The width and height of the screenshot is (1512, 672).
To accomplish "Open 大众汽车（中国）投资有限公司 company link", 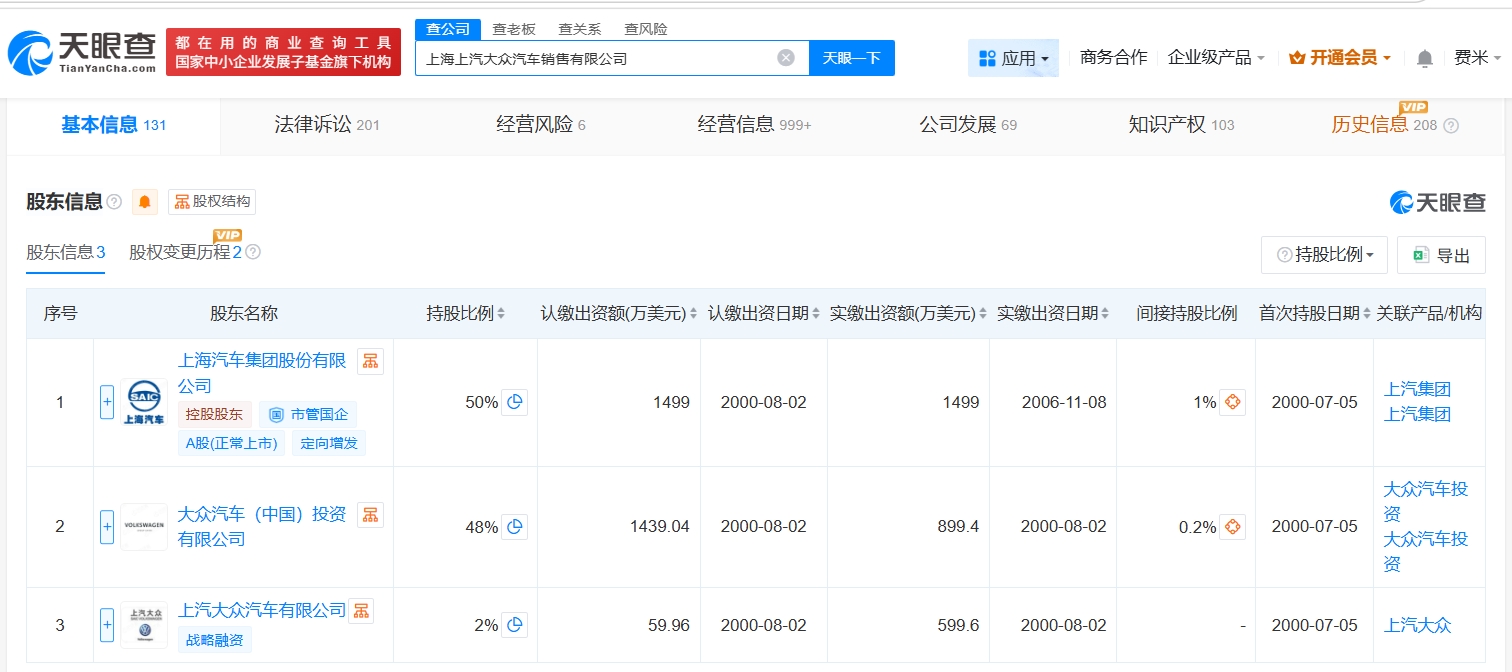I will [262, 527].
